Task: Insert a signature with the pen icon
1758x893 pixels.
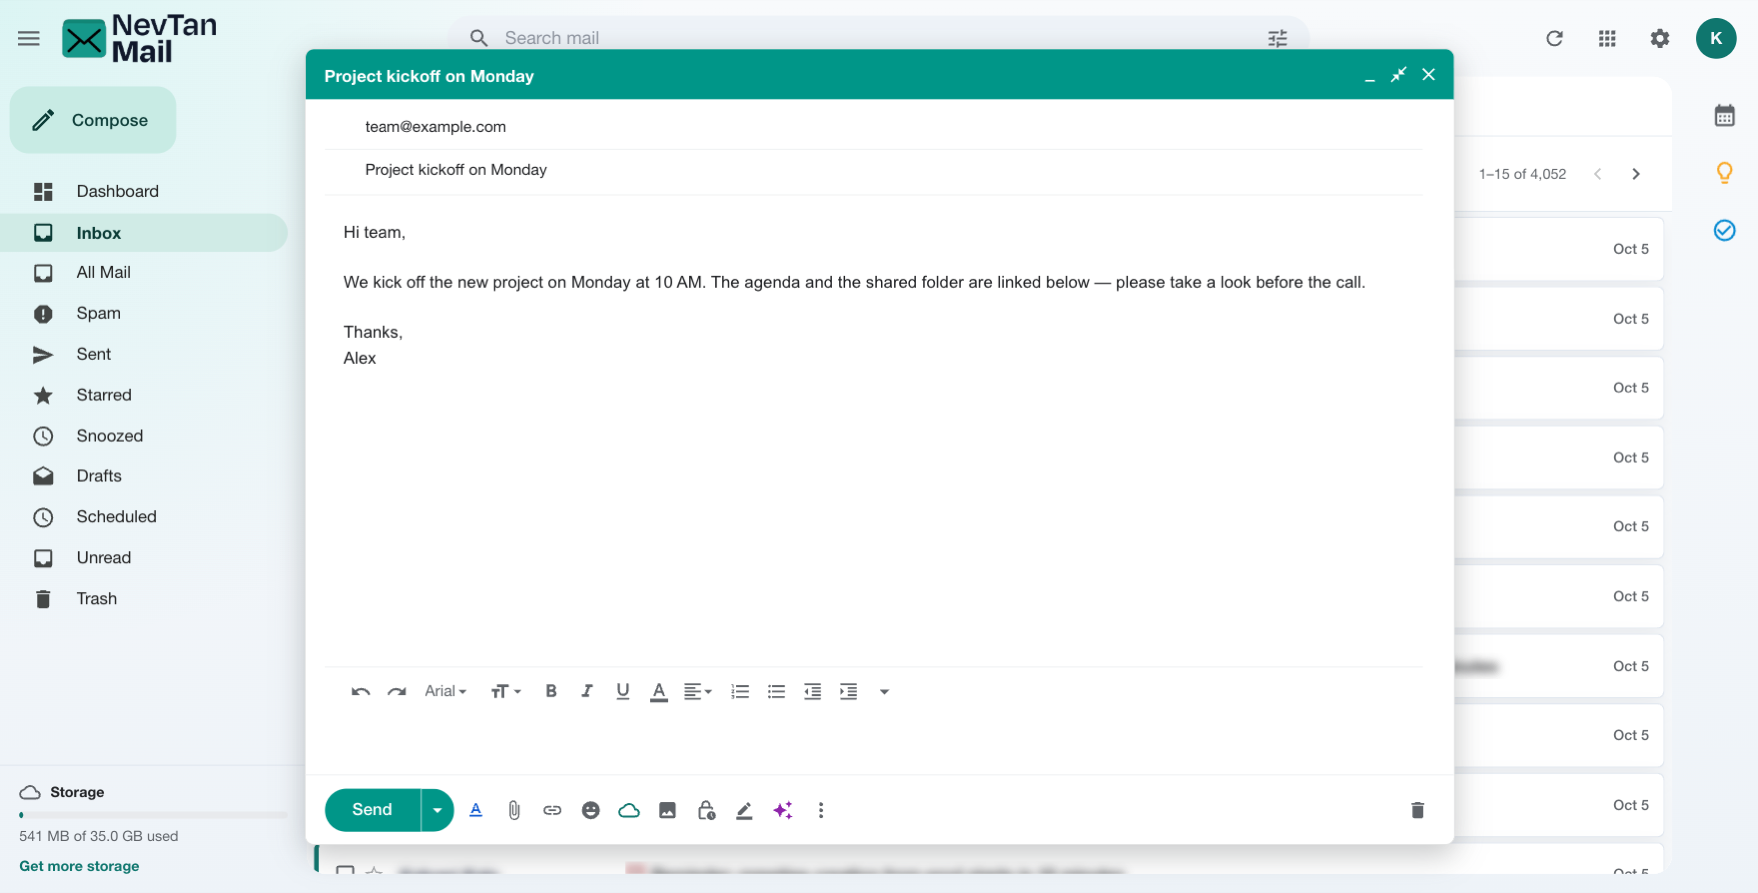Action: [744, 810]
